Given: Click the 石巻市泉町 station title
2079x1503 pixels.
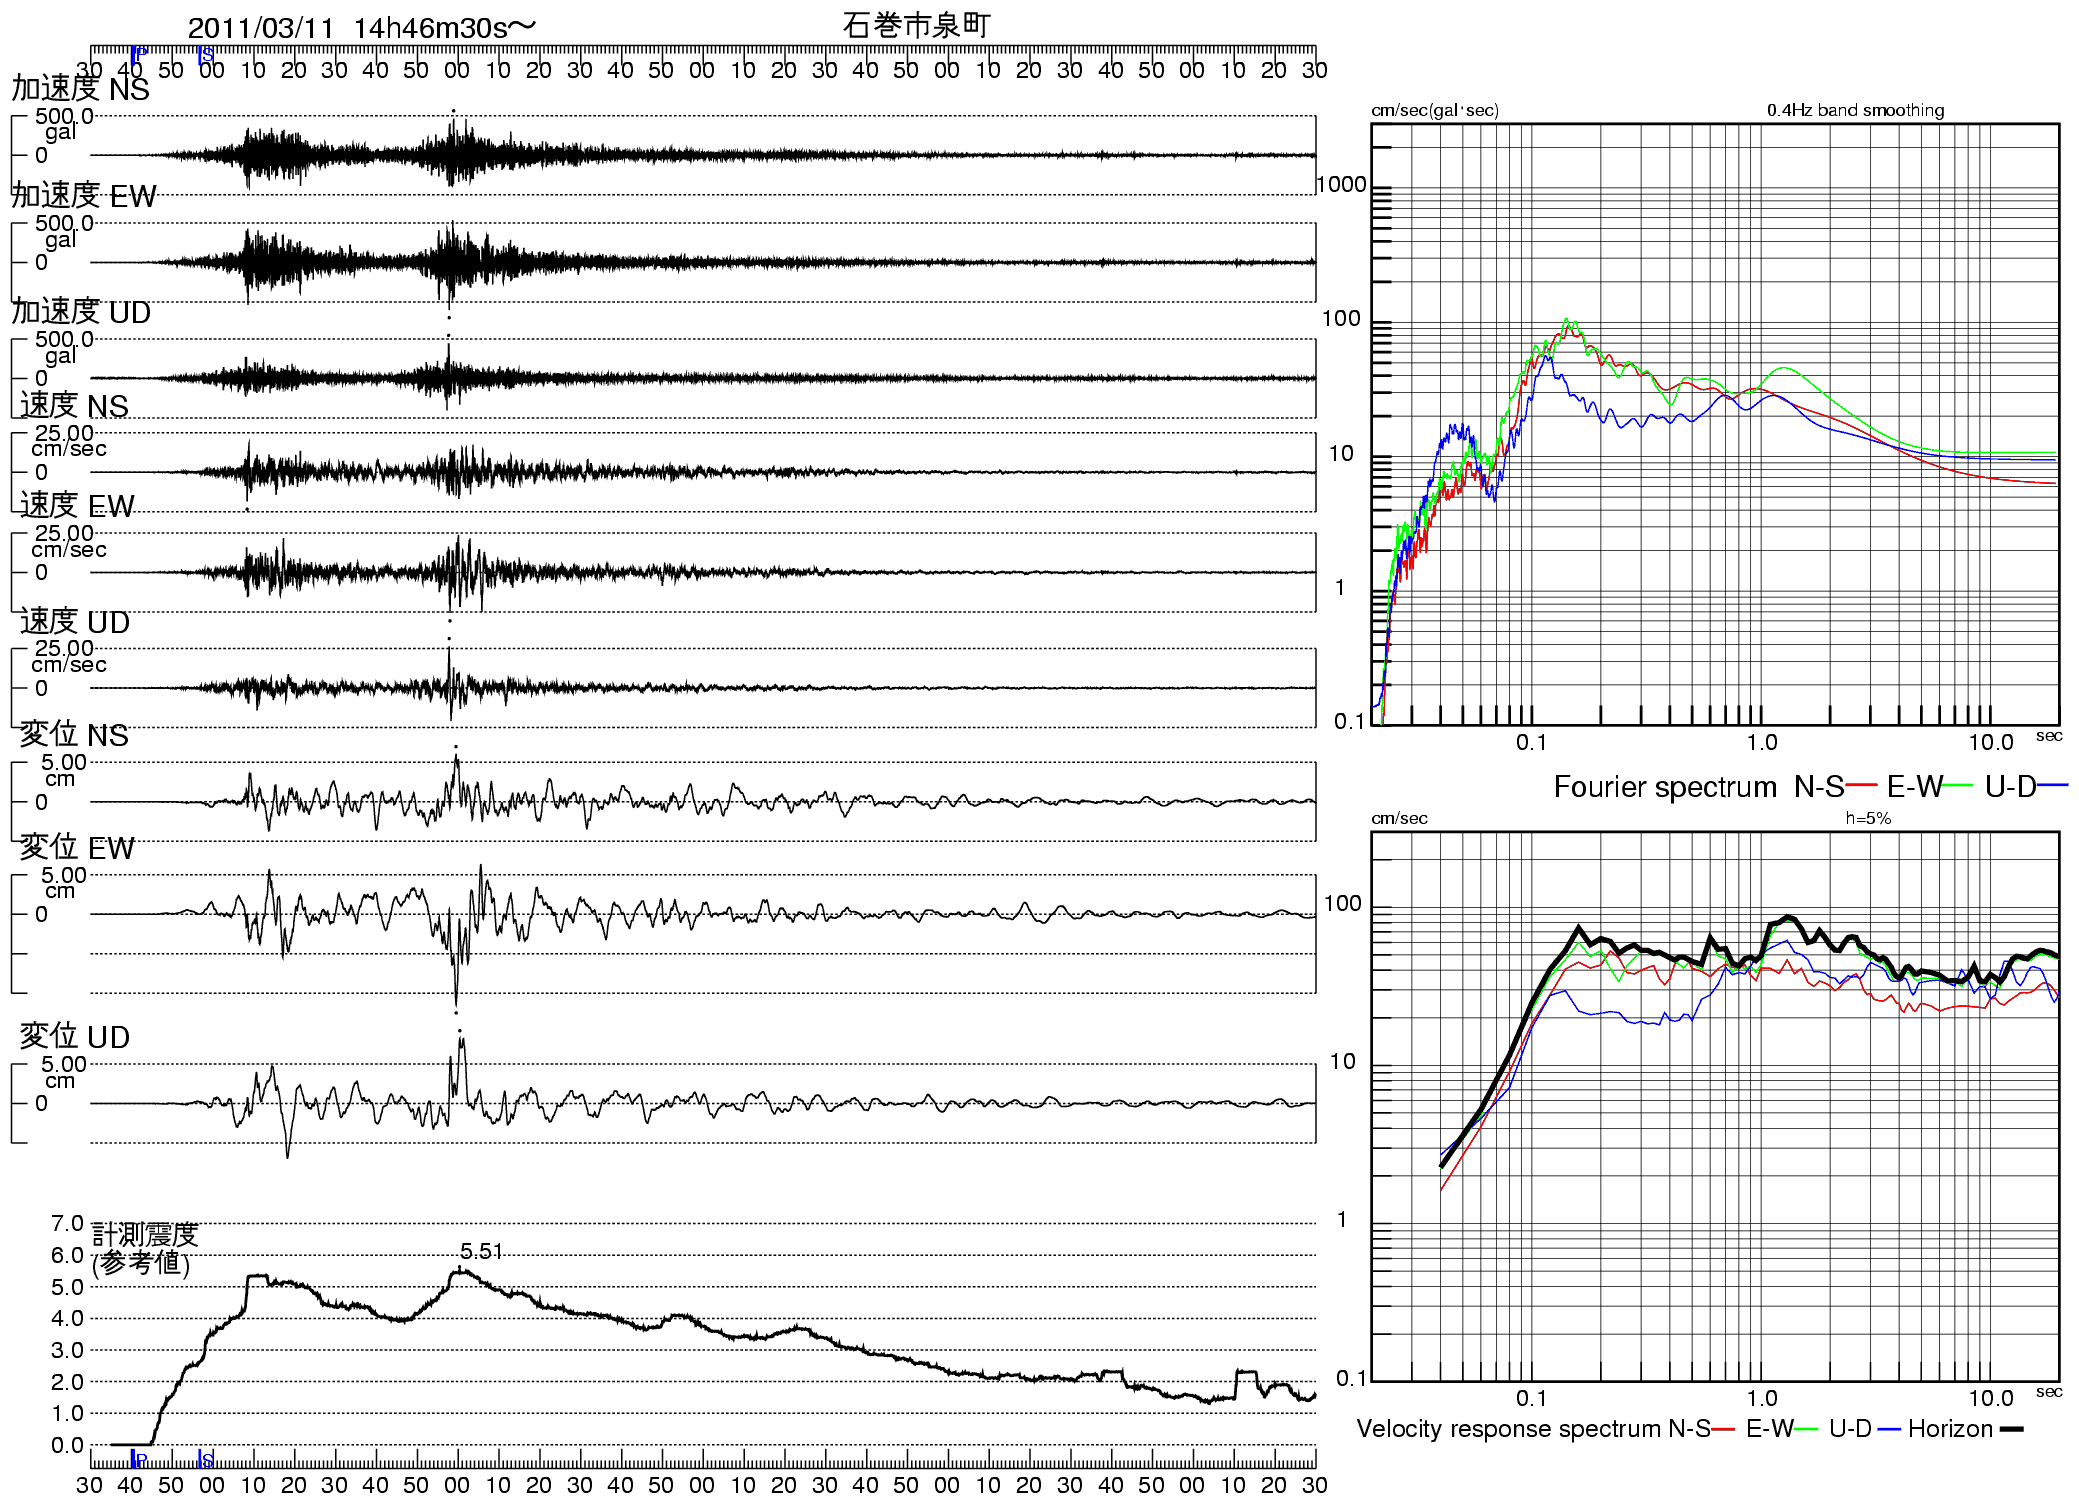Looking at the screenshot, I should 915,26.
